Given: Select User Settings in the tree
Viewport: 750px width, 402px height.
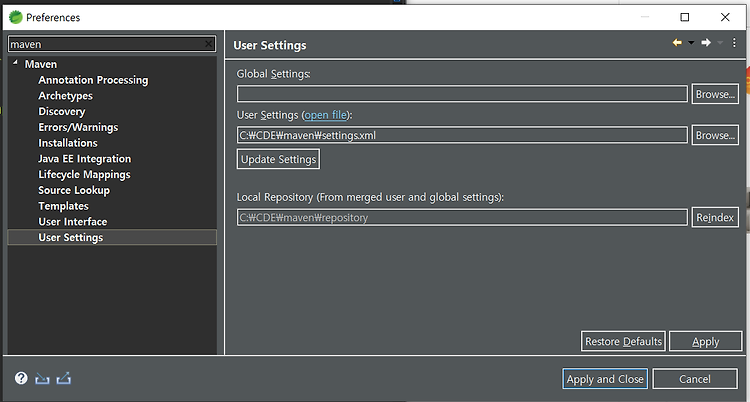Looking at the screenshot, I should click(112, 237).
